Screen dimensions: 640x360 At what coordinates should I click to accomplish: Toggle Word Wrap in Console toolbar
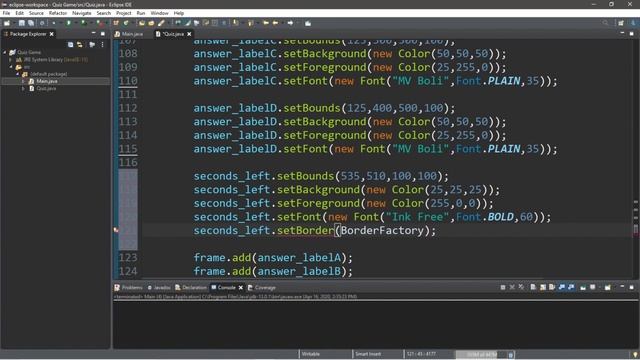(x=551, y=287)
